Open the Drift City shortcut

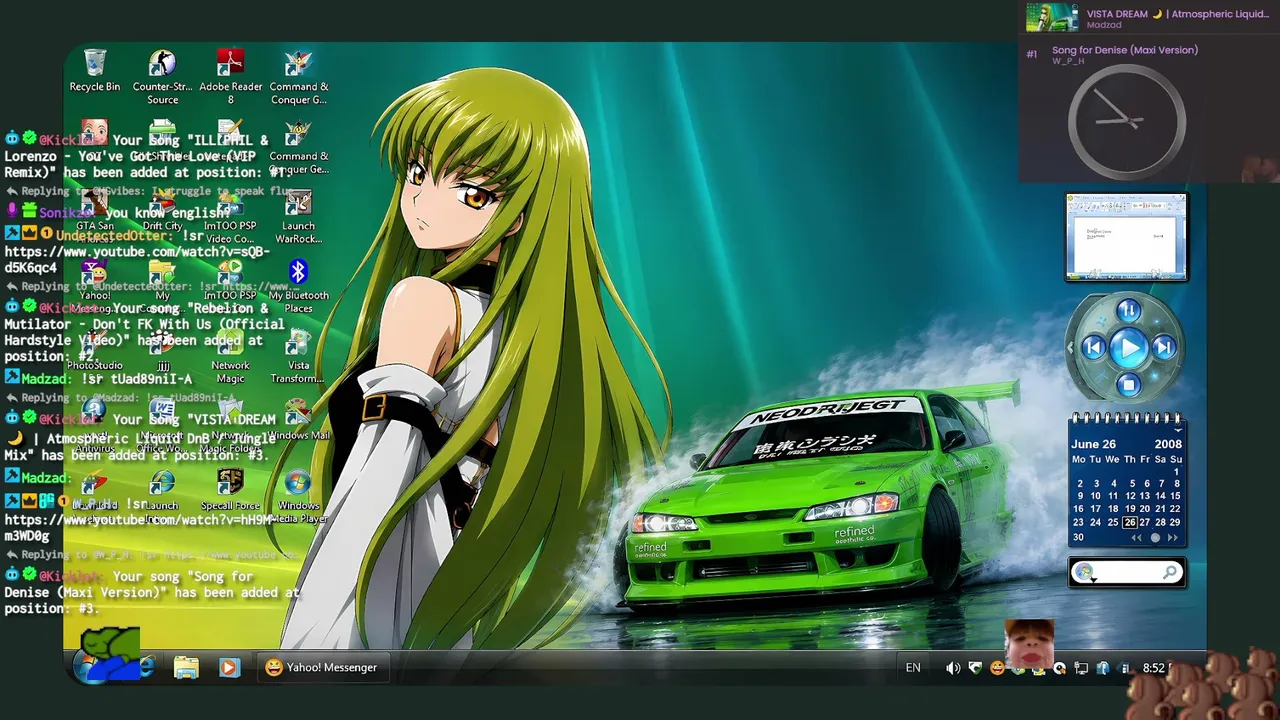pos(162,212)
